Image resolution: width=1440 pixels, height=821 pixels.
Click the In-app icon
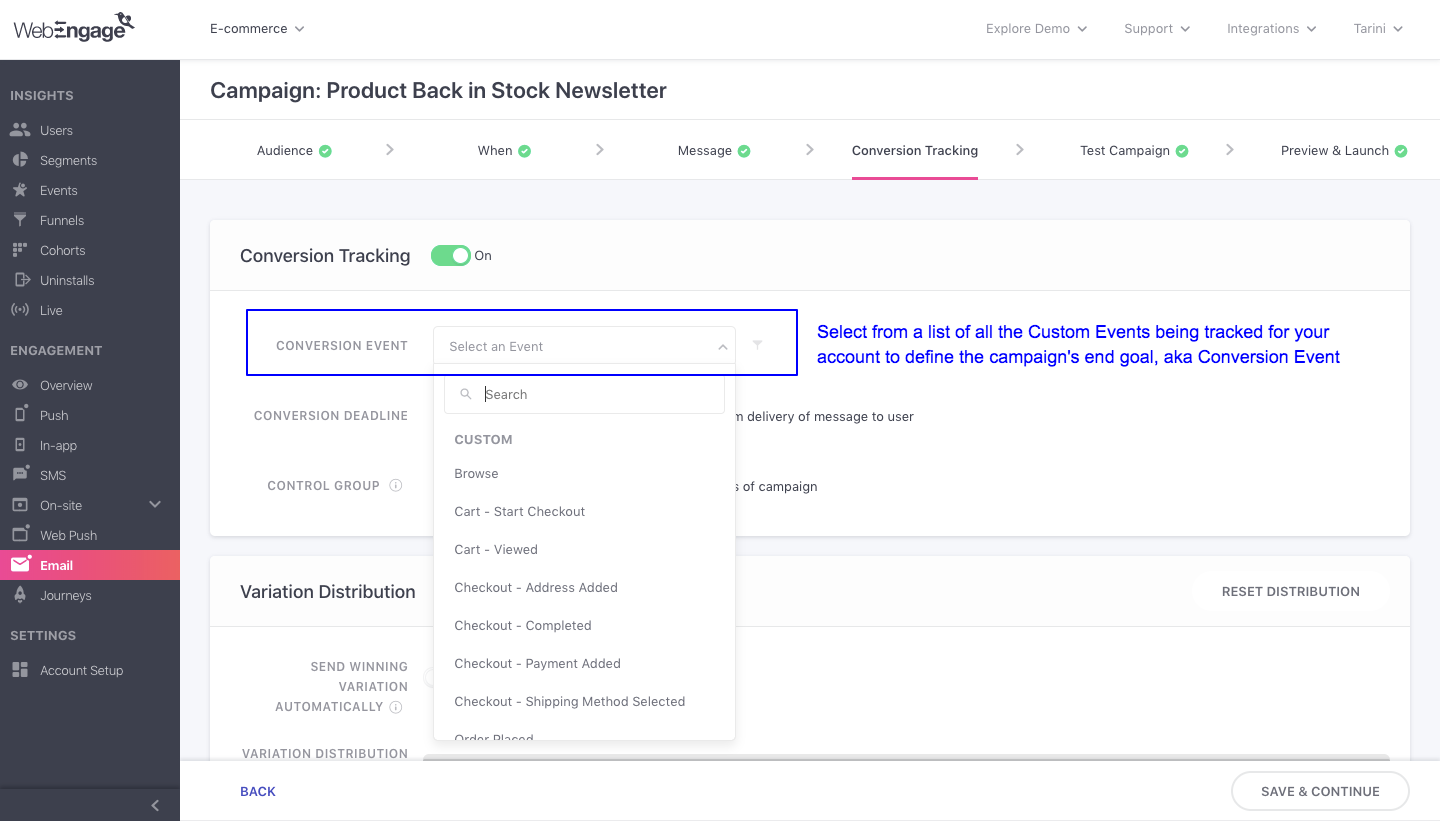coord(20,445)
